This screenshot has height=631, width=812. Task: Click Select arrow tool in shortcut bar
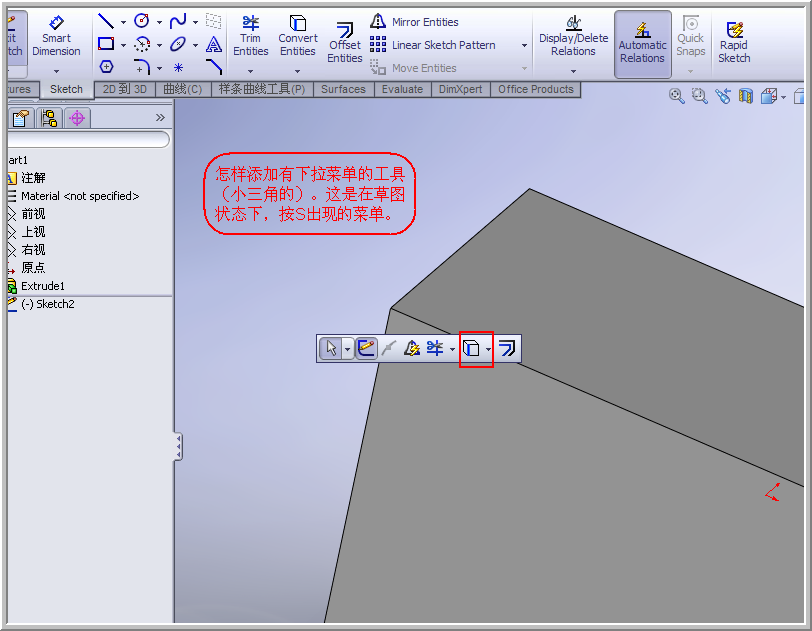pos(331,348)
